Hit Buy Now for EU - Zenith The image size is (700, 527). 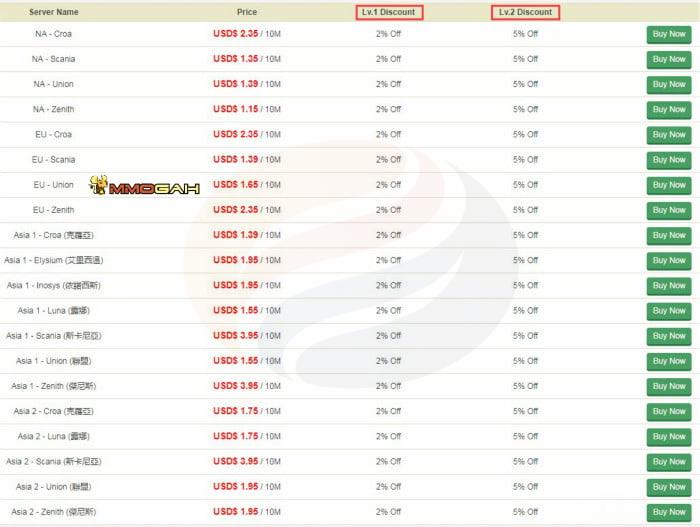(x=668, y=210)
